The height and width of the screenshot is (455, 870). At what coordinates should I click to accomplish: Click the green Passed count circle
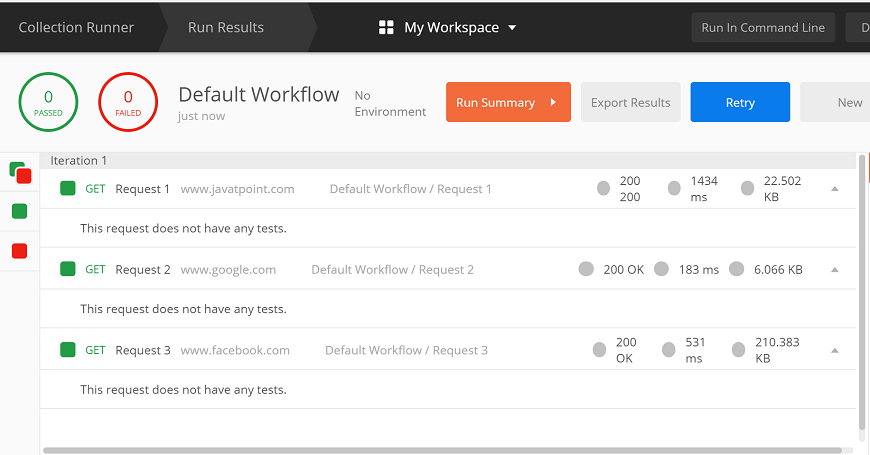pos(48,102)
